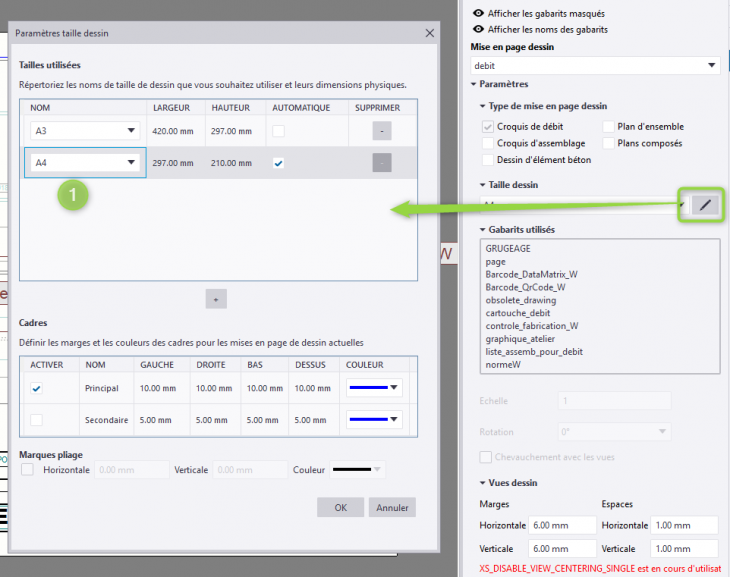730x577 pixels.
Task: Check Dessin d'élément béton option
Action: 487,160
